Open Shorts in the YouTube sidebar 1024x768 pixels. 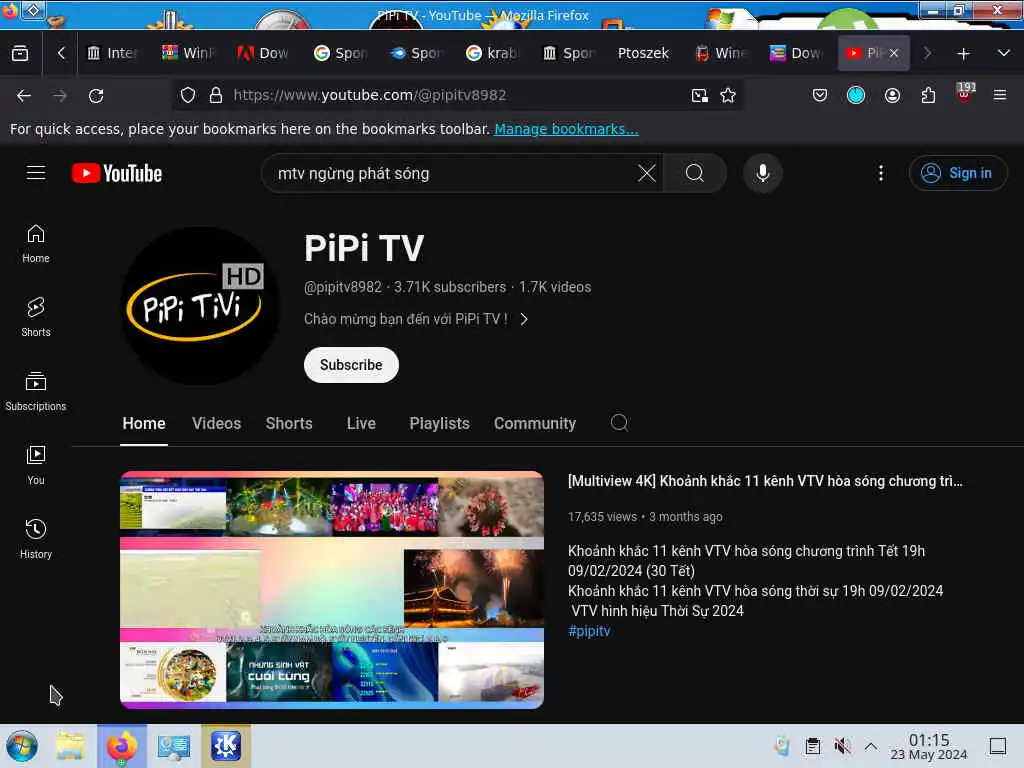(36, 317)
